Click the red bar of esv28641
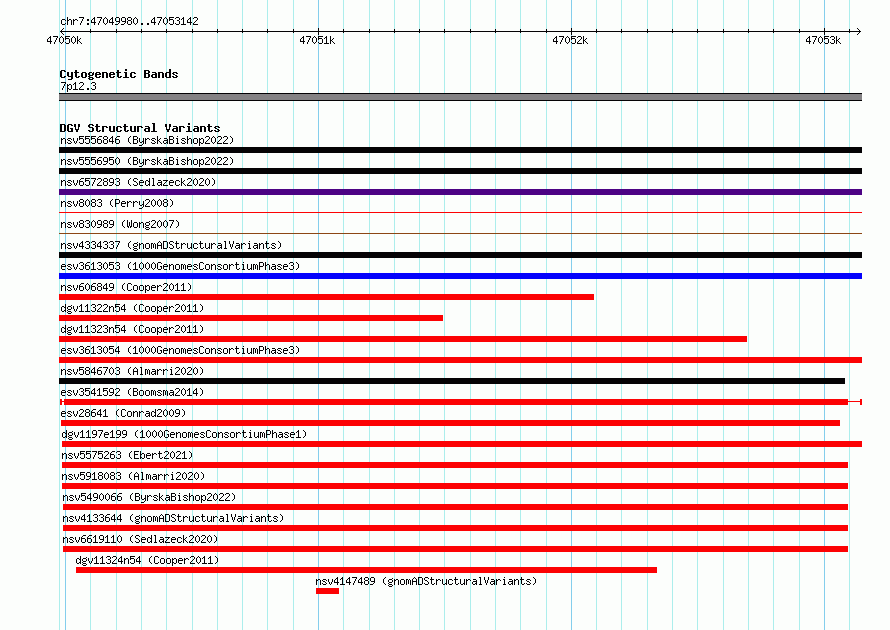Image resolution: width=890 pixels, height=630 pixels. (x=450, y=423)
